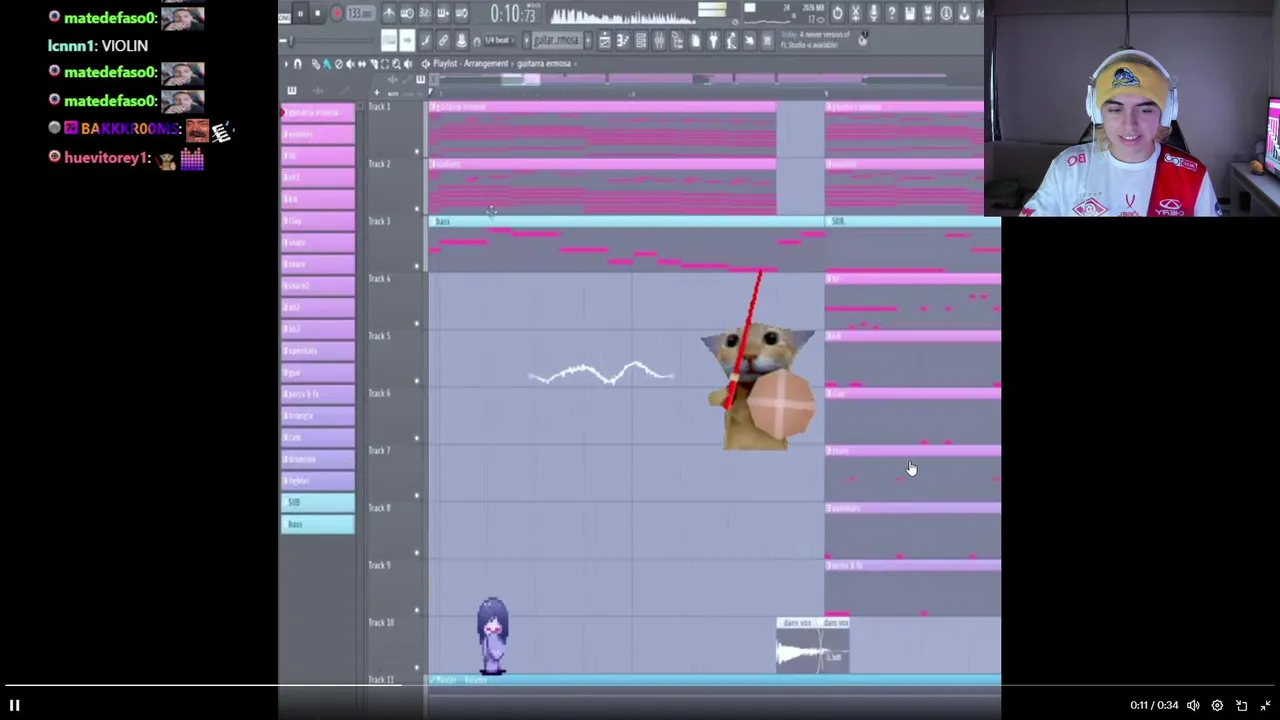The width and height of the screenshot is (1280, 720).
Task: Select the playlist playback speaker tool
Action: (x=408, y=64)
